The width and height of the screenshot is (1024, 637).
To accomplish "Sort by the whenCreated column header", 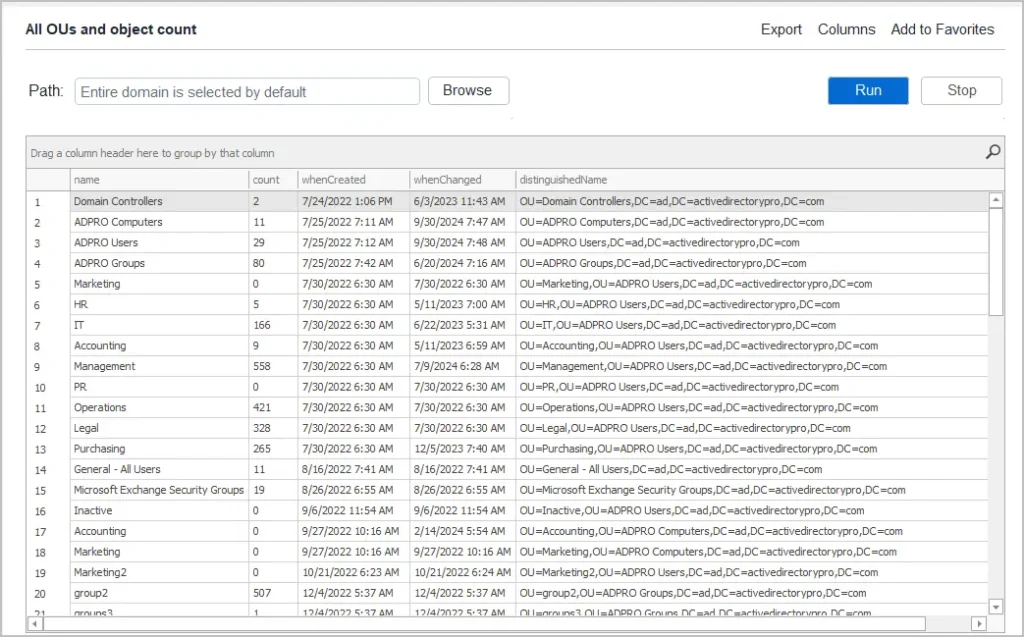I will [x=353, y=180].
